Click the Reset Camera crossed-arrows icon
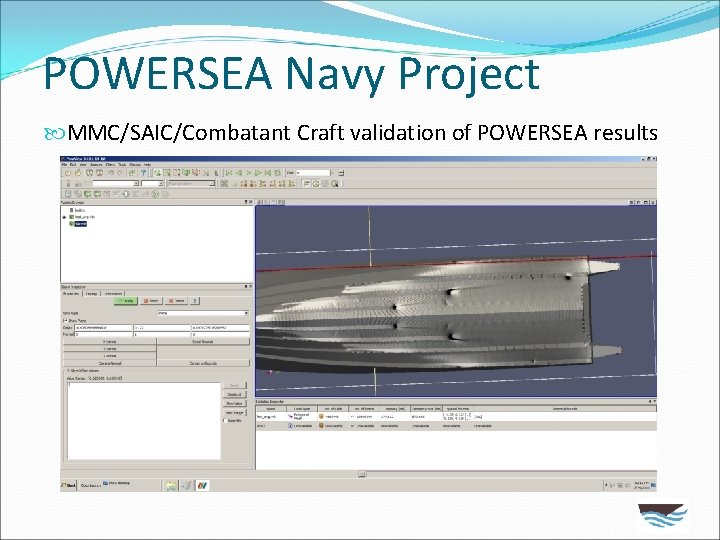720x540 pixels. [224, 184]
